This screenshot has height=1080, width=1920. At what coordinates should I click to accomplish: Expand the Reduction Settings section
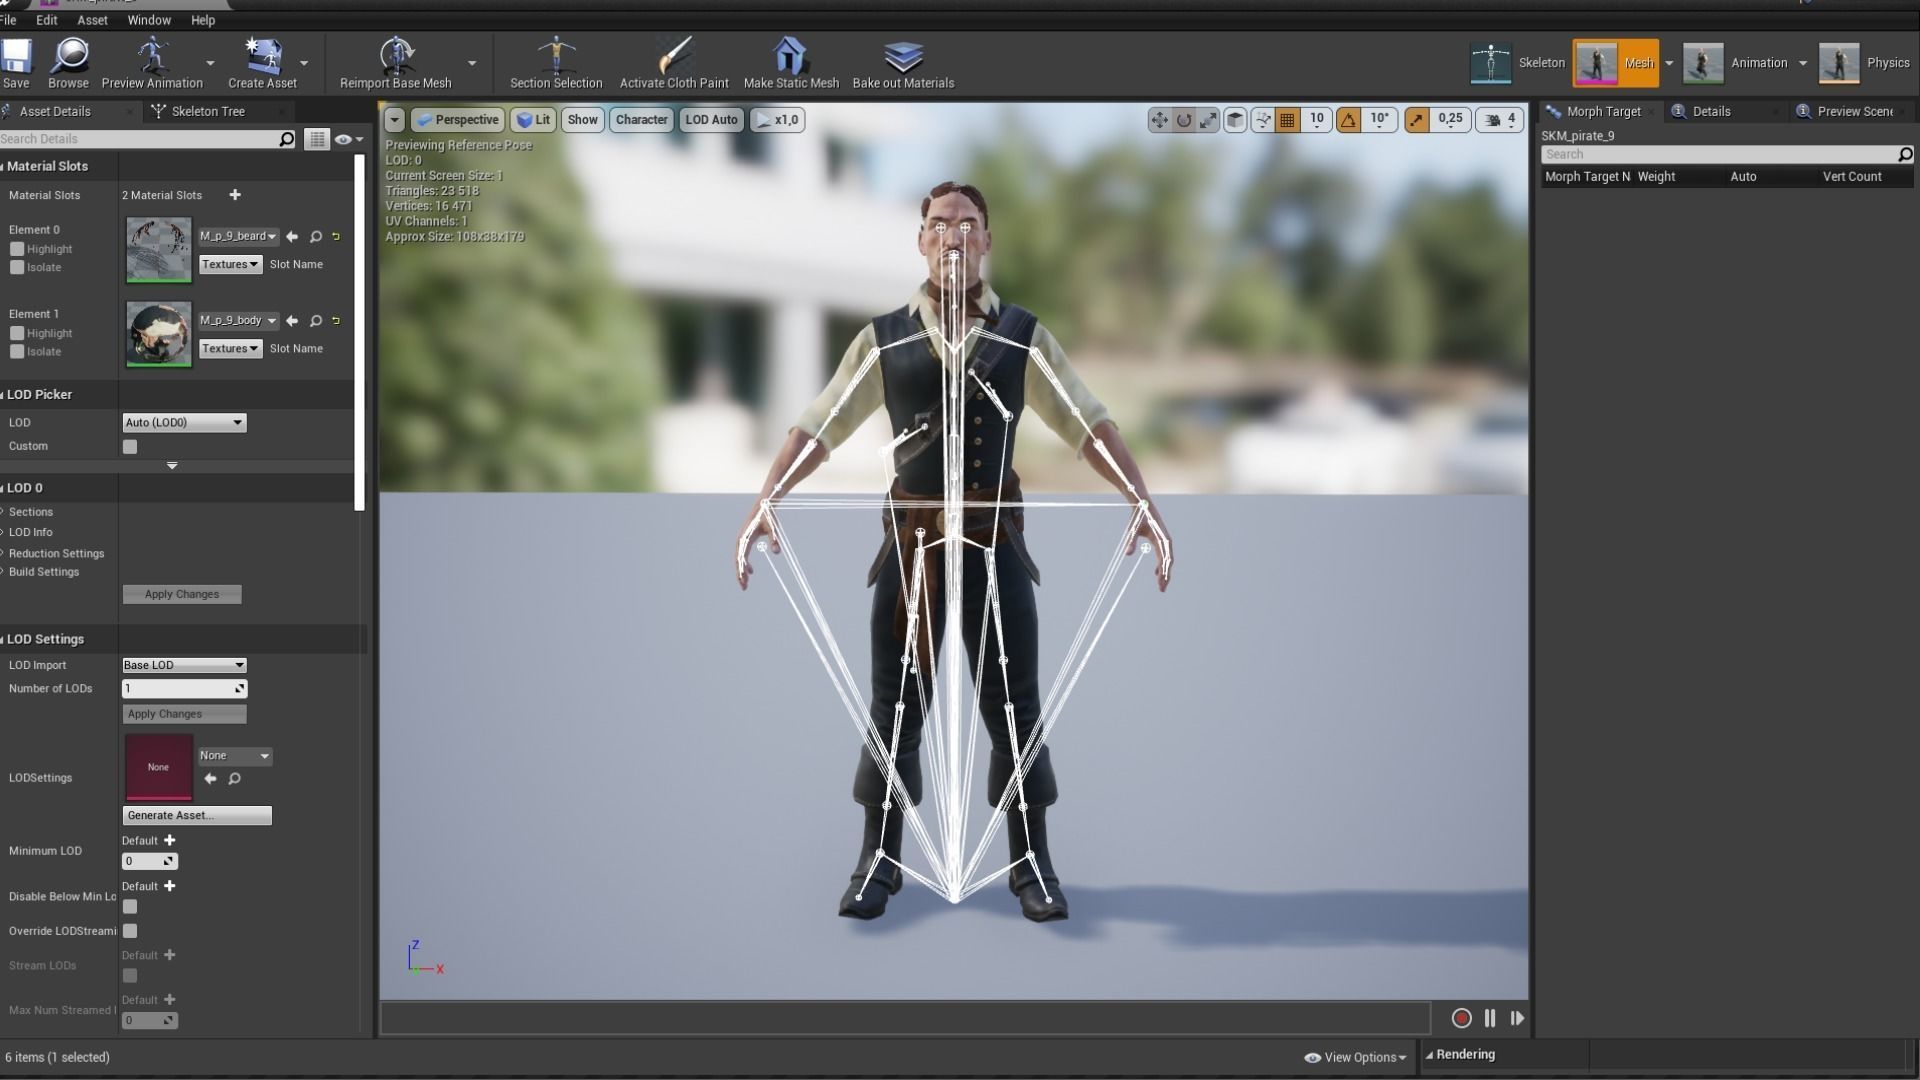56,553
